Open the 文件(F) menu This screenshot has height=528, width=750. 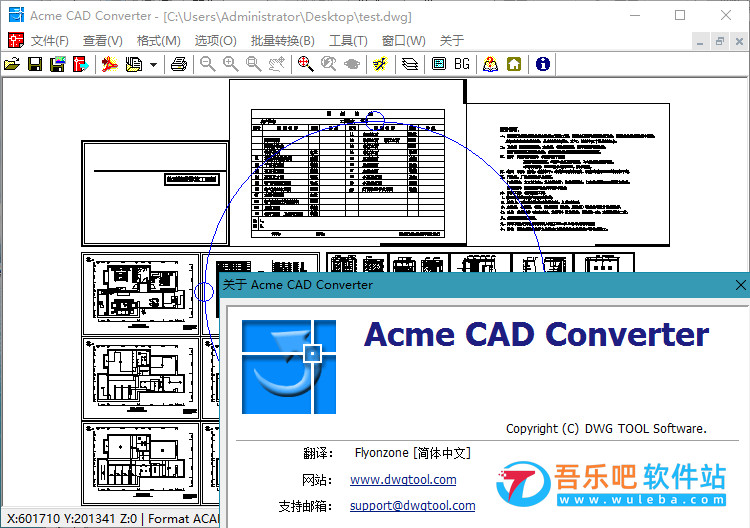tap(50, 41)
